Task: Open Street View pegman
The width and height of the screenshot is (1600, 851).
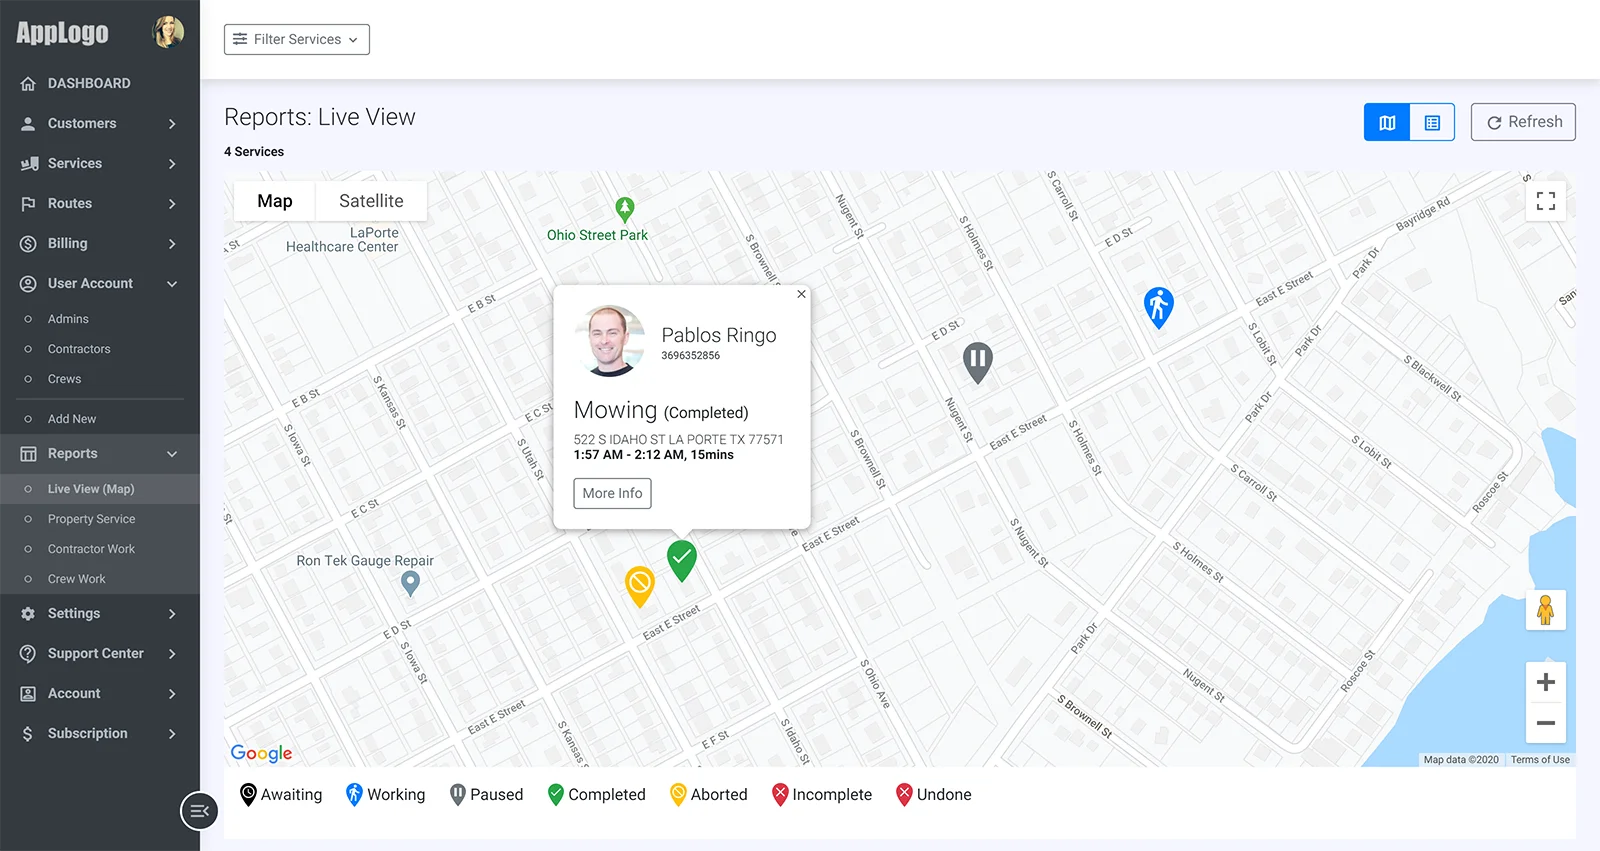Action: [1545, 610]
